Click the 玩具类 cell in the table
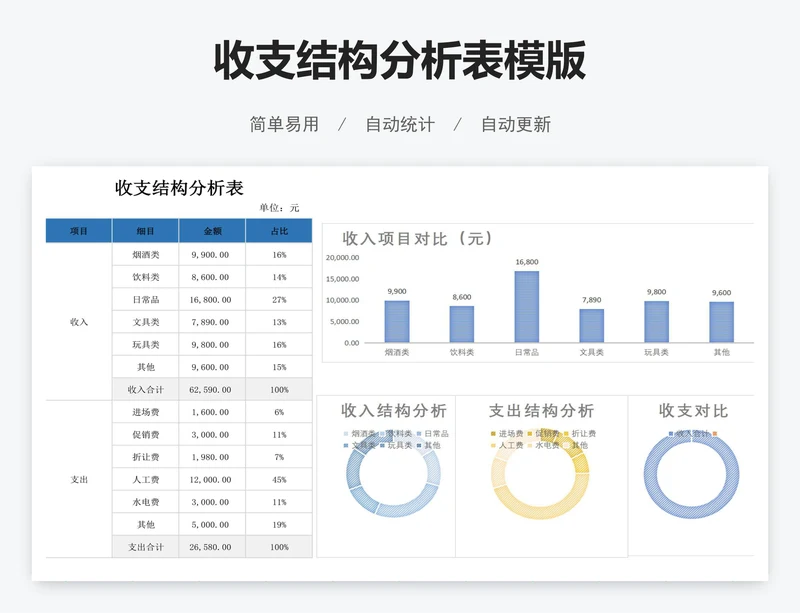Screen dimensions: 800x613 pyautogui.click(x=145, y=344)
